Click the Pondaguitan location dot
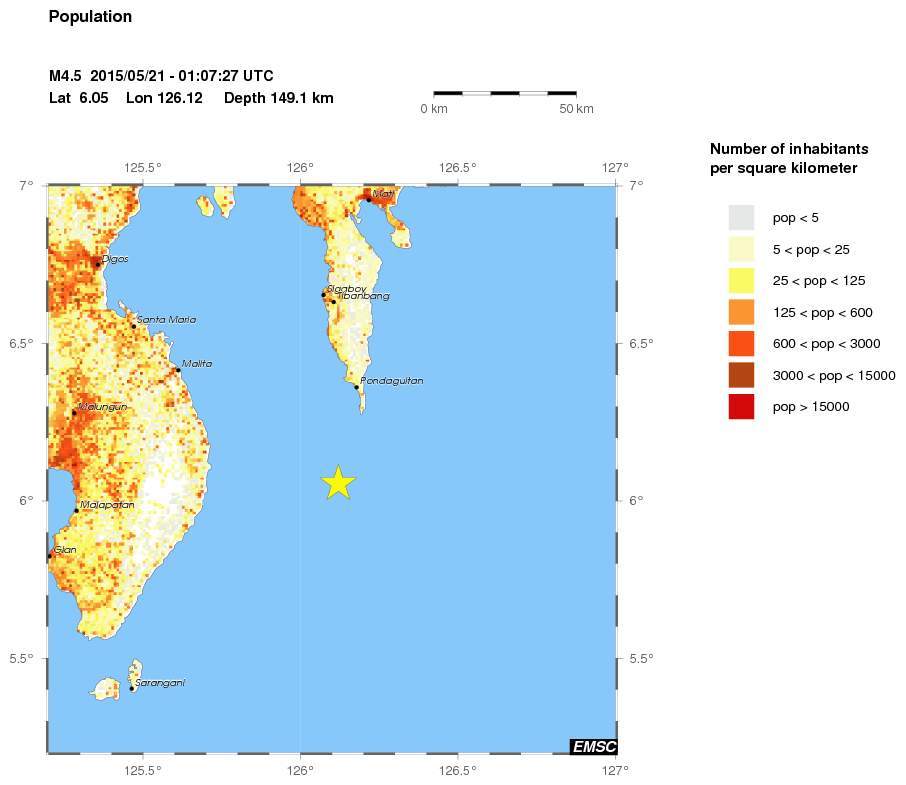 [356, 386]
